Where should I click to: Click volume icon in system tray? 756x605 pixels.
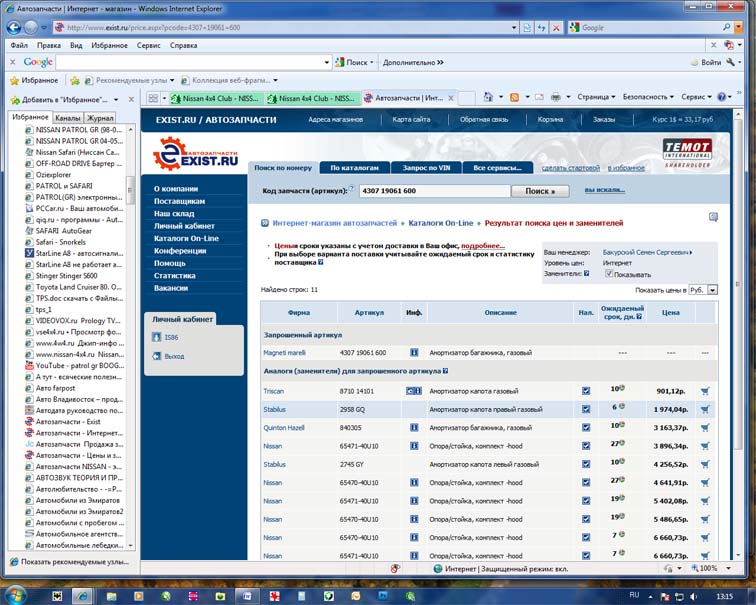click(x=693, y=596)
